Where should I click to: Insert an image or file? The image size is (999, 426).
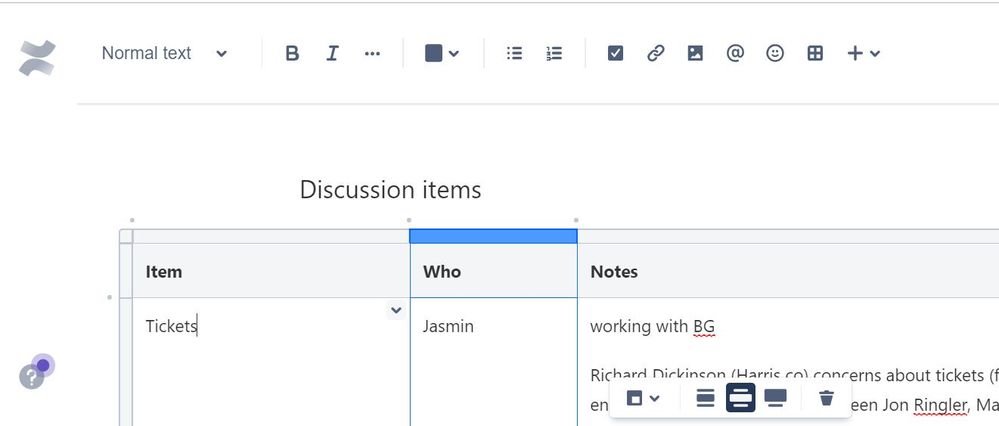(x=695, y=53)
